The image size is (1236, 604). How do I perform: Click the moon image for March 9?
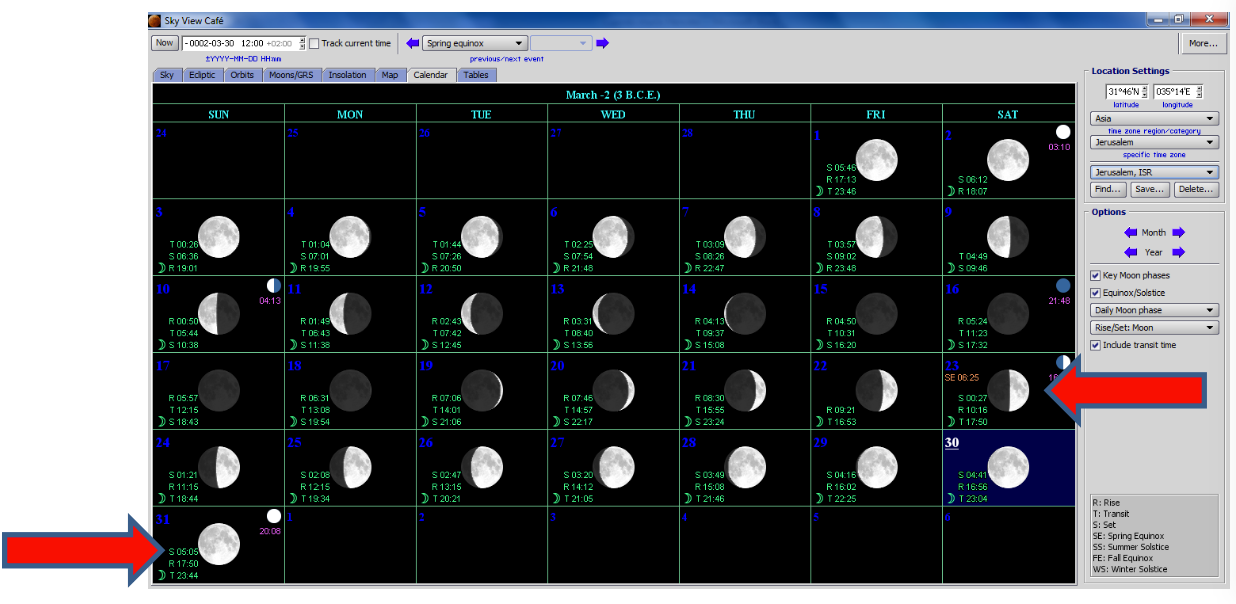point(1008,237)
